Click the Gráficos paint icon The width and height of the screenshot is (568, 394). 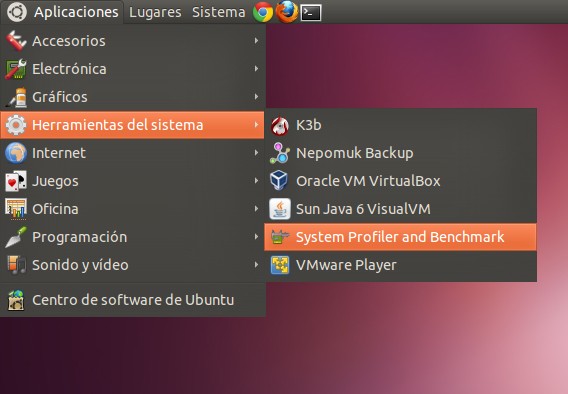tap(17, 97)
